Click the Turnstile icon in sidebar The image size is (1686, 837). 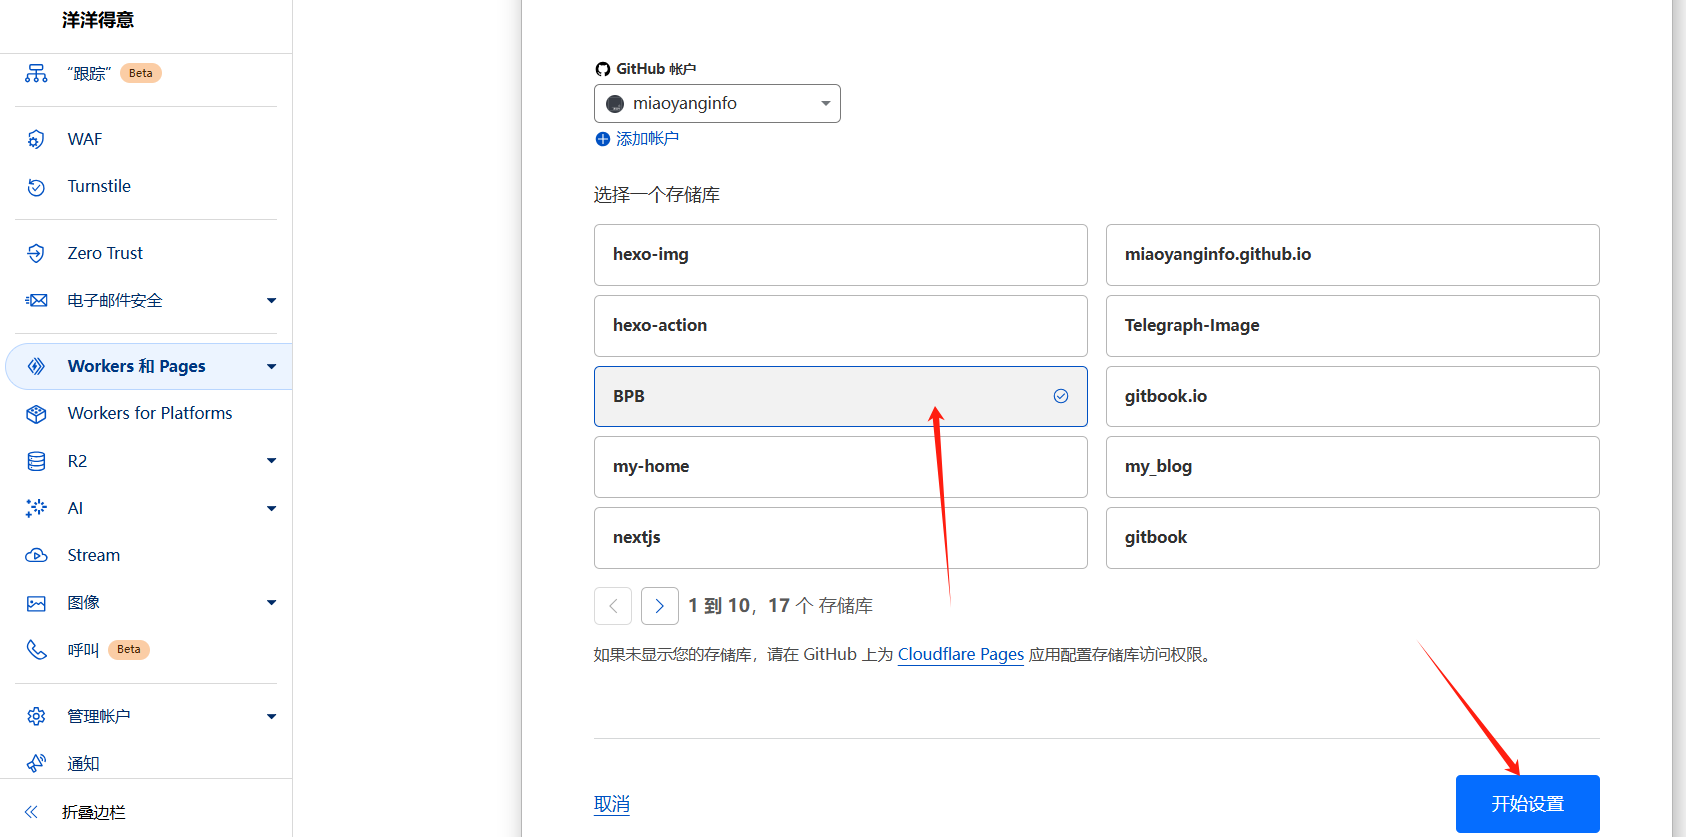[x=36, y=187]
